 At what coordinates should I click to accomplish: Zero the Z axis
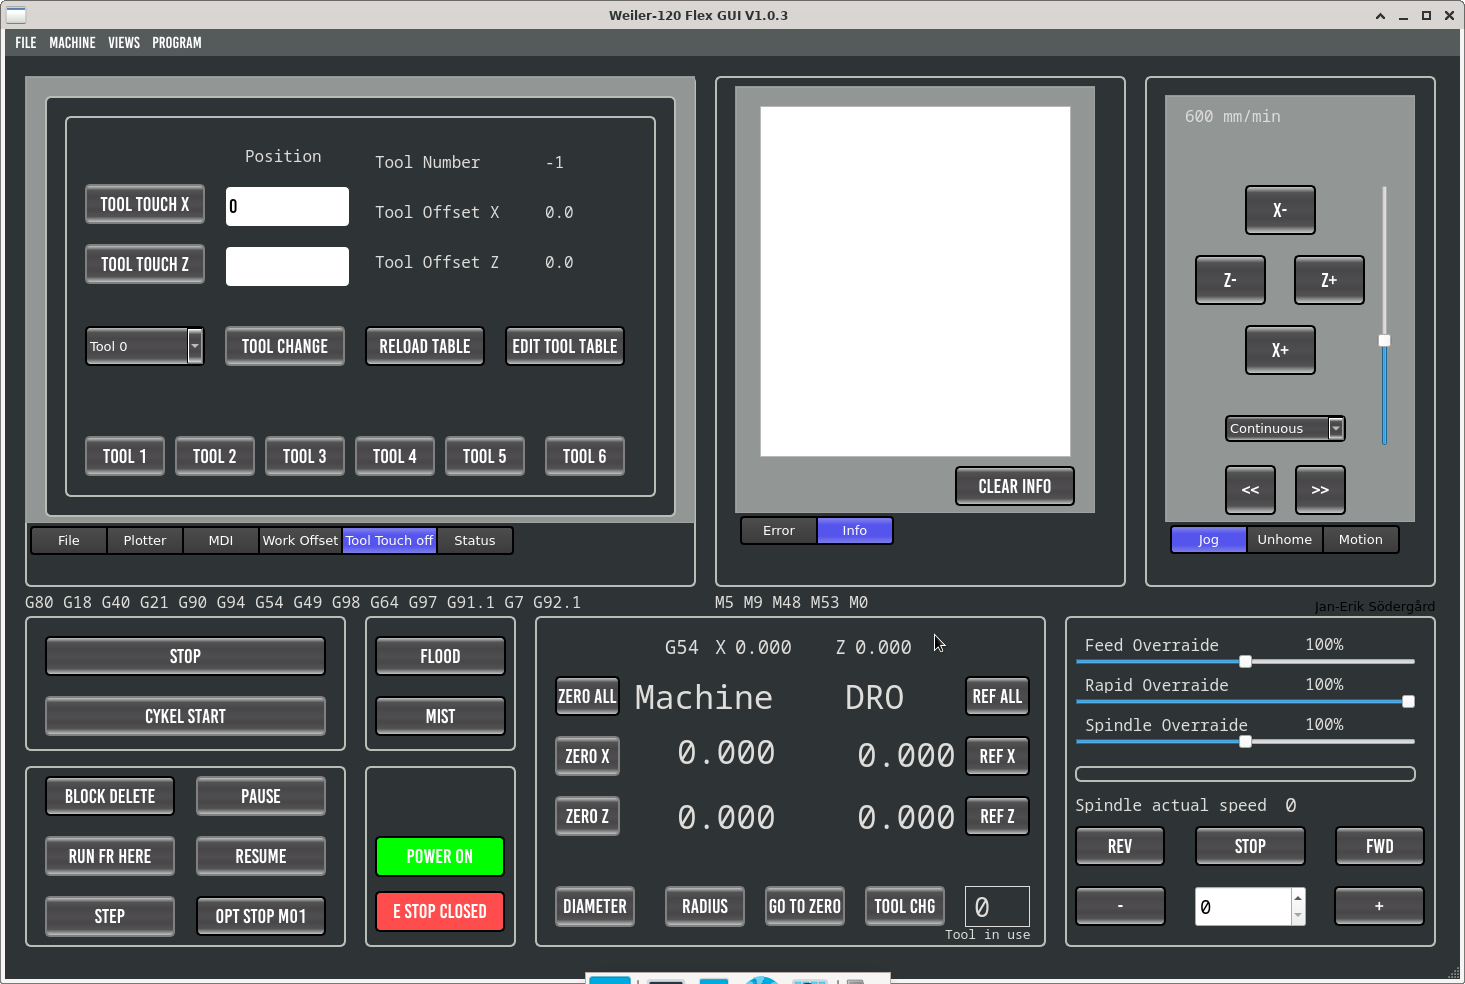pos(587,816)
